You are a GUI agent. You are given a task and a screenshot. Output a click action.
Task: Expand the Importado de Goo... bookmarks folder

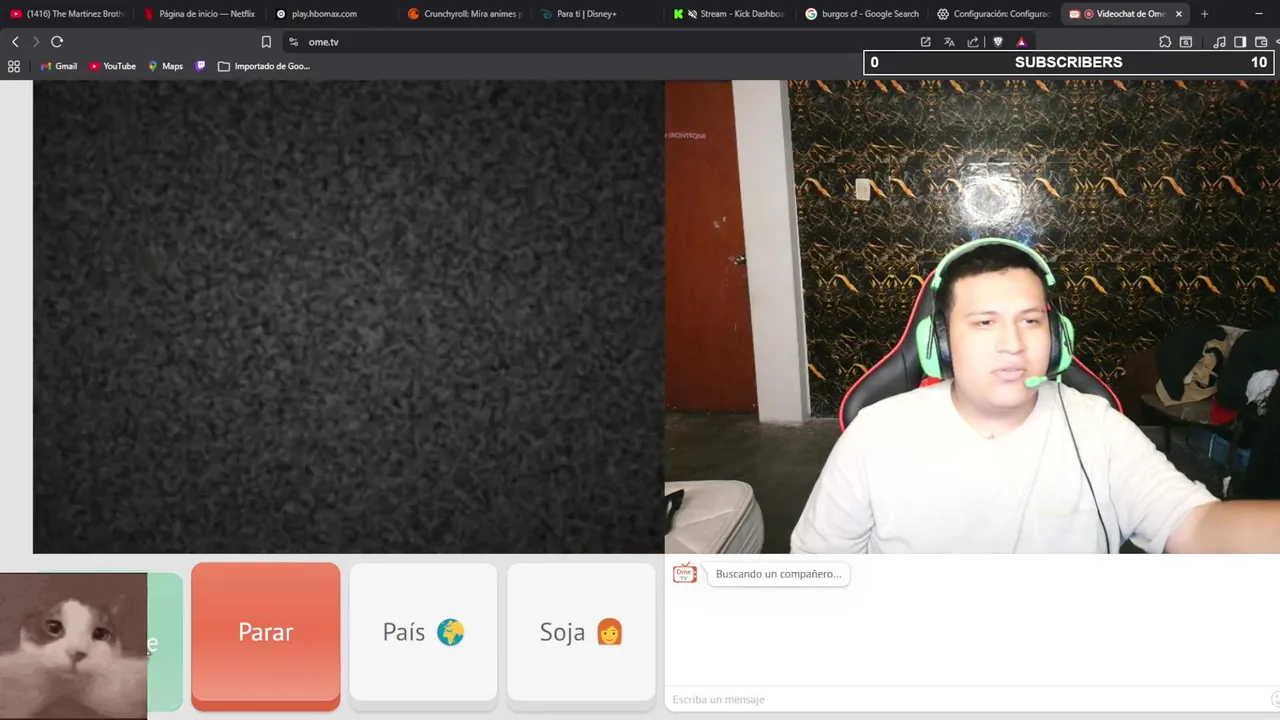[264, 66]
